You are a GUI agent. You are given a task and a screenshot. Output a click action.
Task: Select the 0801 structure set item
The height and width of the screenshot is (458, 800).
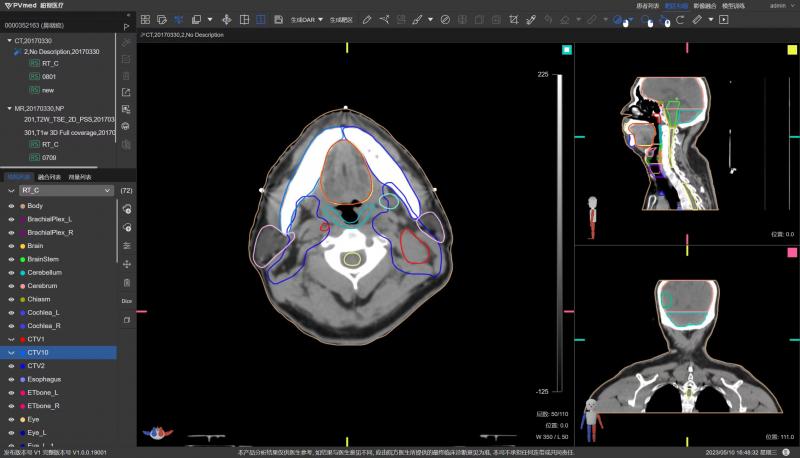(x=49, y=76)
